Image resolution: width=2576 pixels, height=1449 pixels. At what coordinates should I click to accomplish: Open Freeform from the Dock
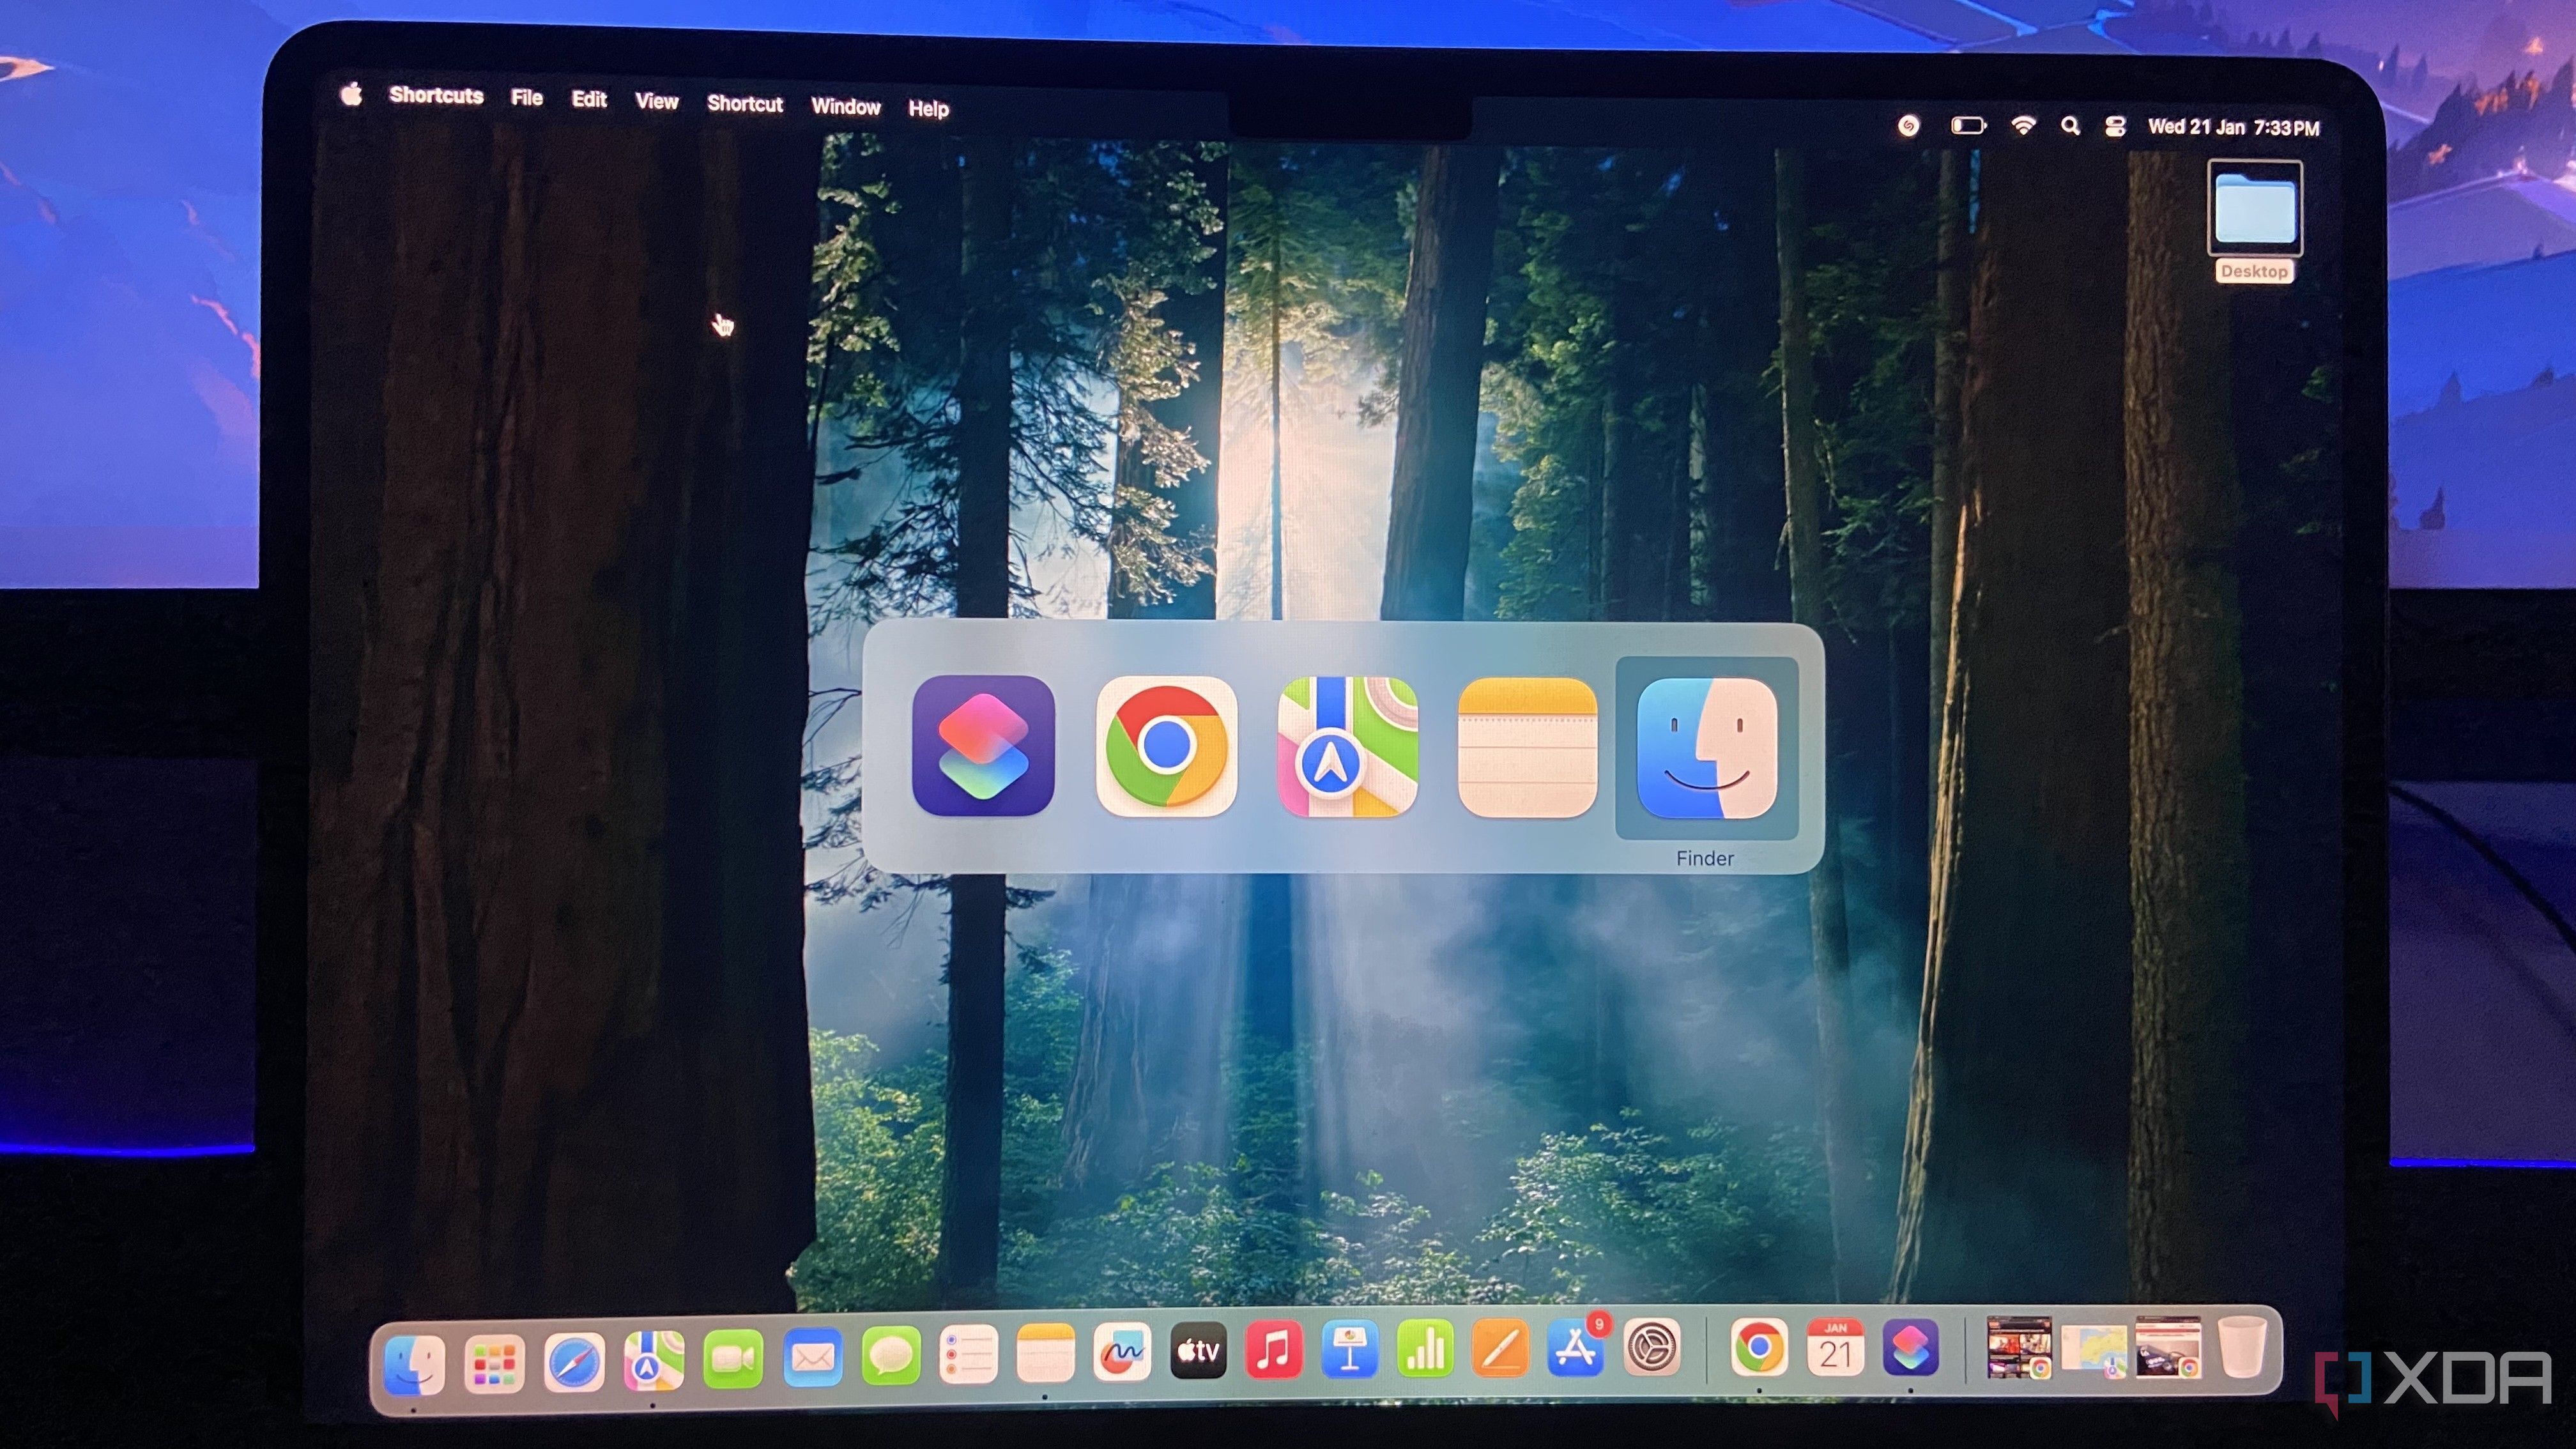[x=1121, y=1352]
